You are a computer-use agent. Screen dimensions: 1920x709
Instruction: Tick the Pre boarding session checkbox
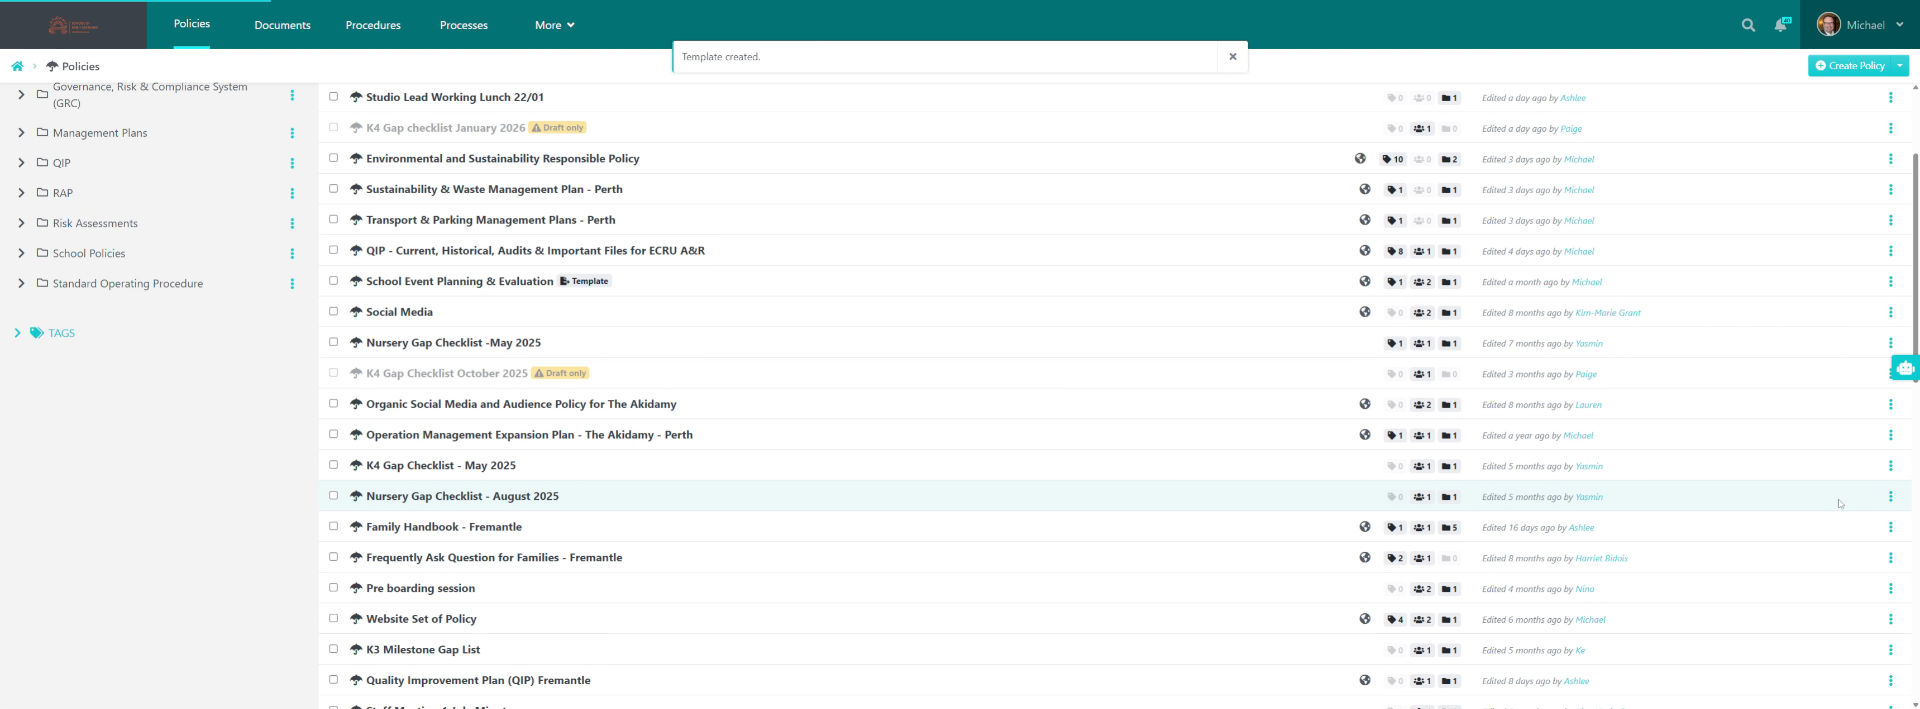(x=333, y=588)
